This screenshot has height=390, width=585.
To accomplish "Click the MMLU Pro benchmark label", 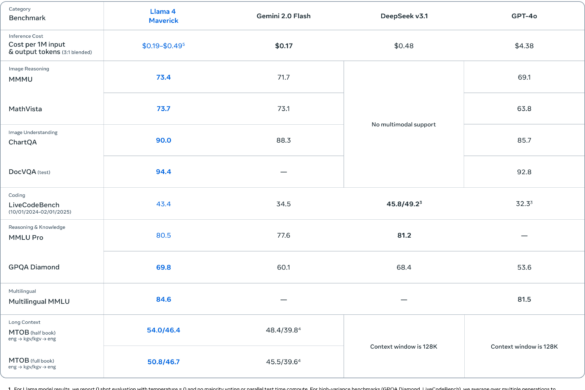I will coord(26,237).
